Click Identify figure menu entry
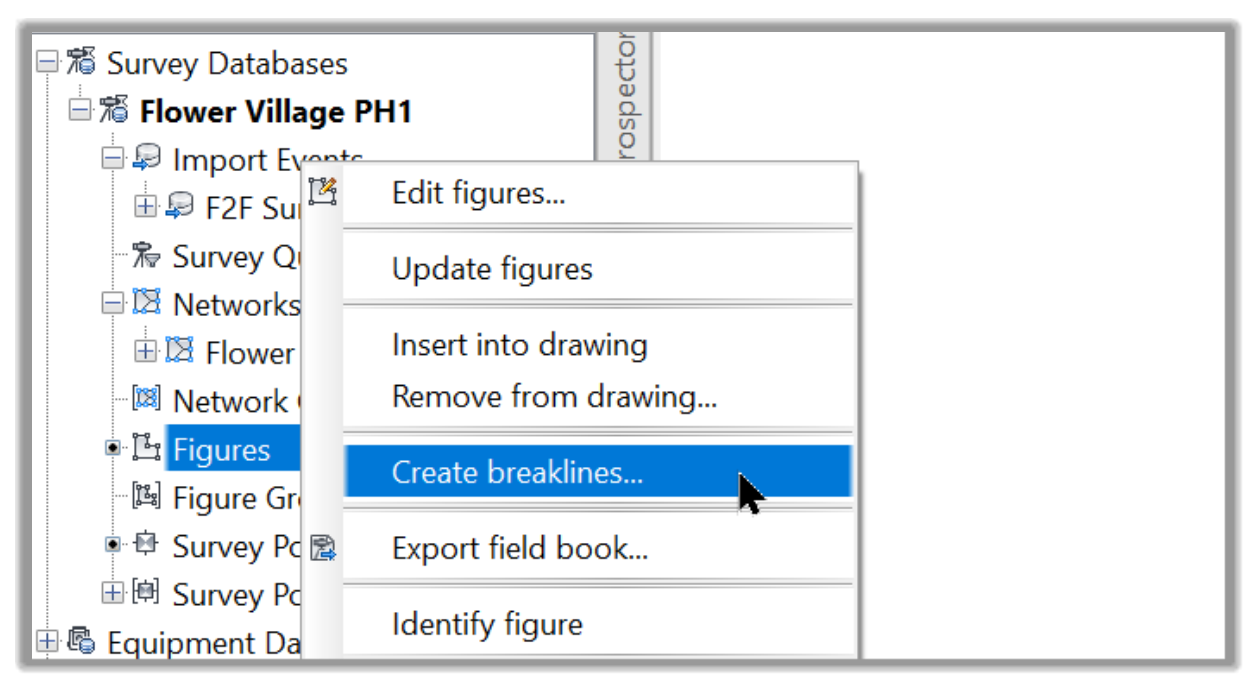 click(487, 625)
